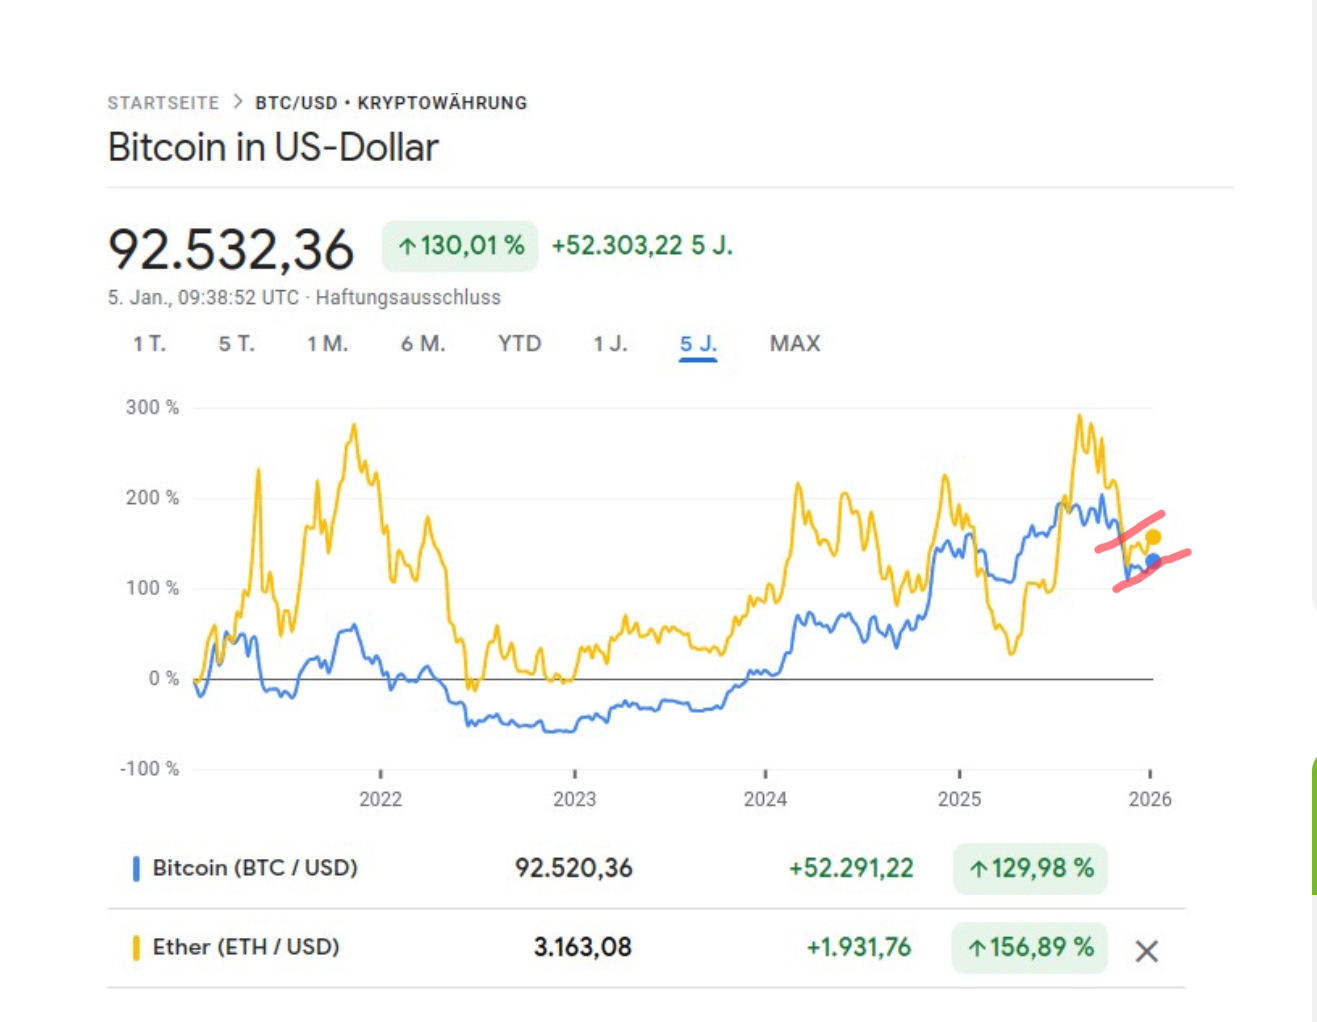Viewport: 1317px width, 1022px height.
Task: Click the green 130,01 % change badge
Action: click(x=460, y=246)
